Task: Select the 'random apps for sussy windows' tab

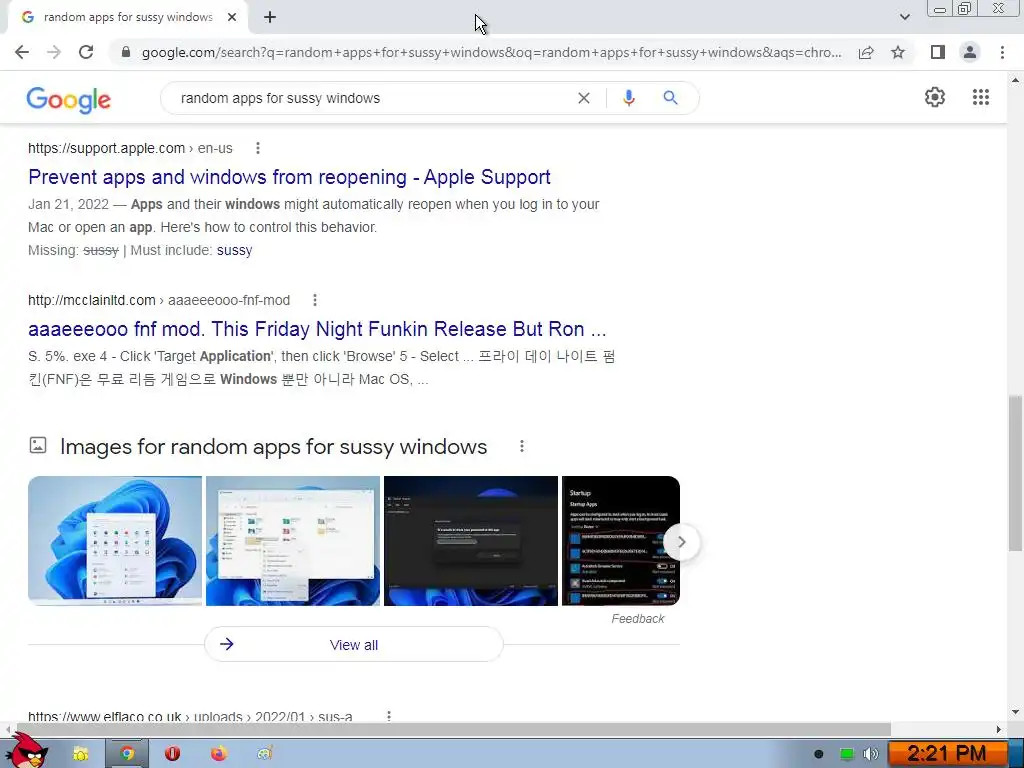Action: pyautogui.click(x=128, y=18)
